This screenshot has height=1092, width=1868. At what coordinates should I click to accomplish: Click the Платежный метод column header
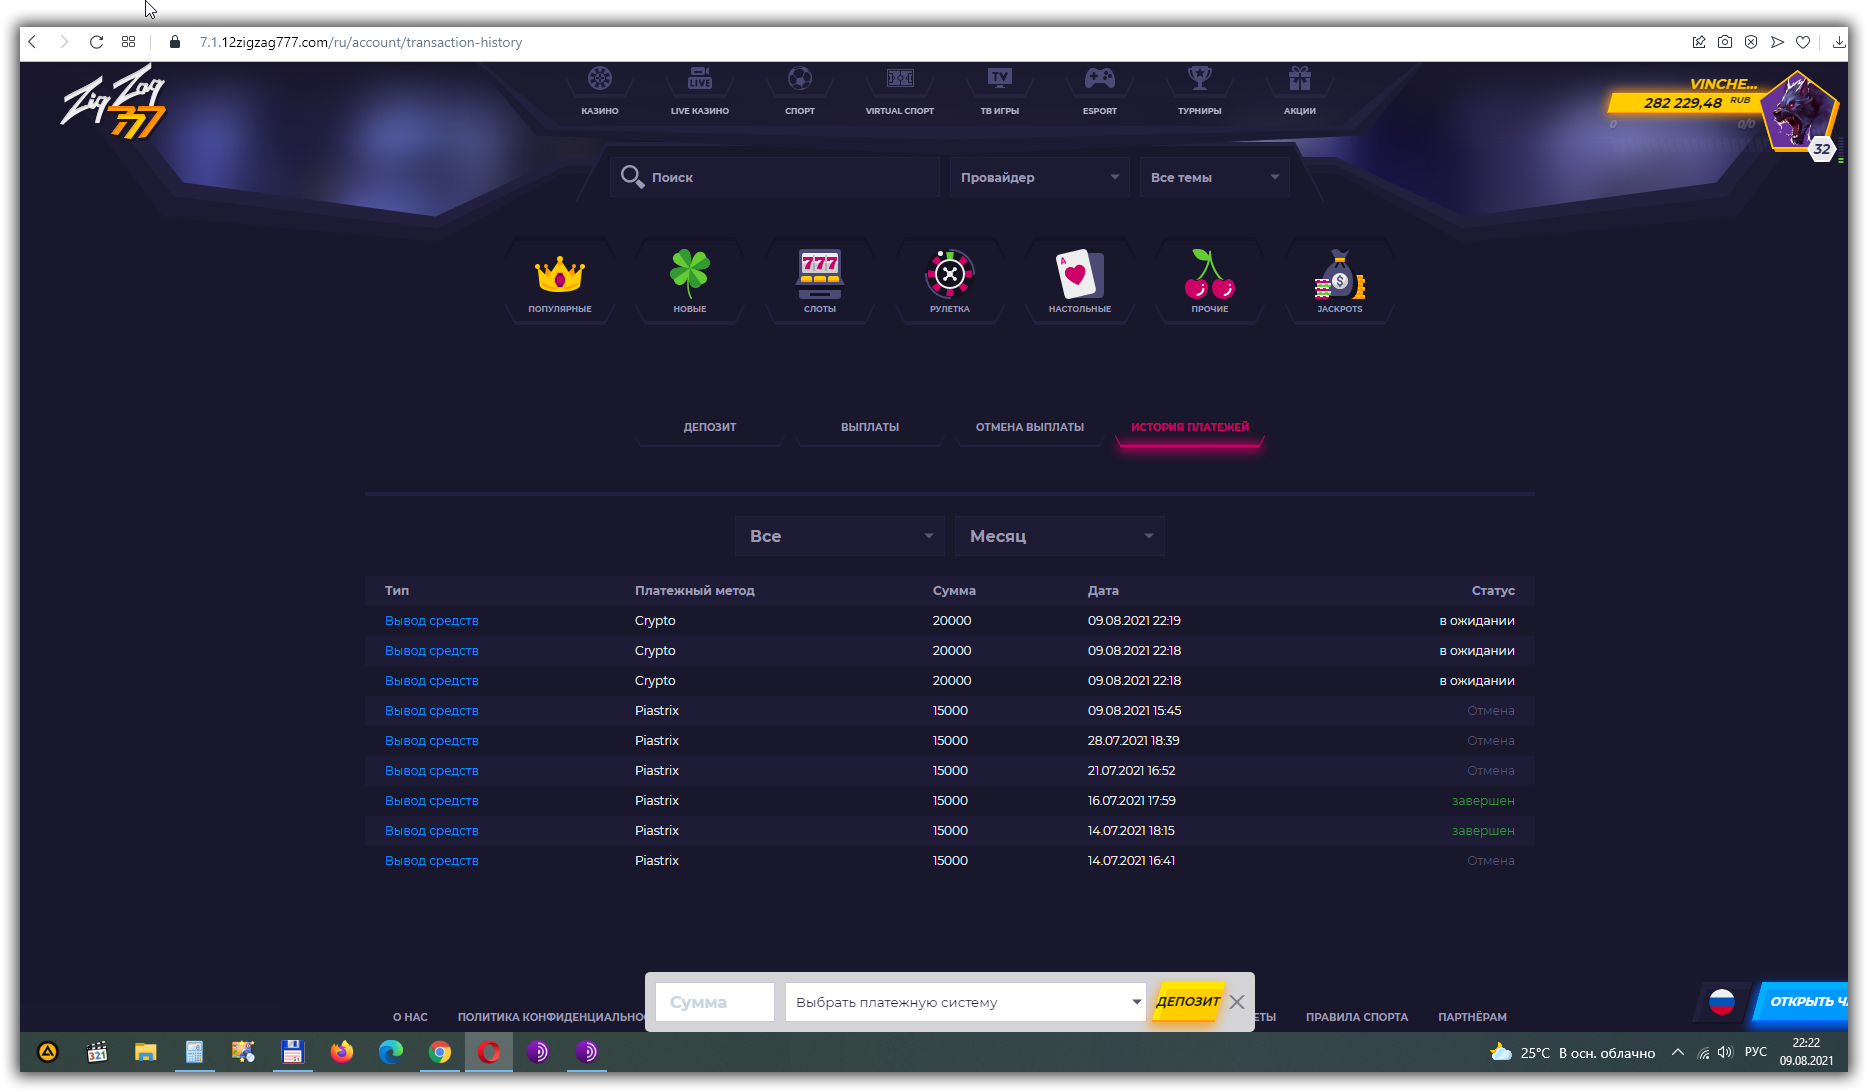coord(695,591)
